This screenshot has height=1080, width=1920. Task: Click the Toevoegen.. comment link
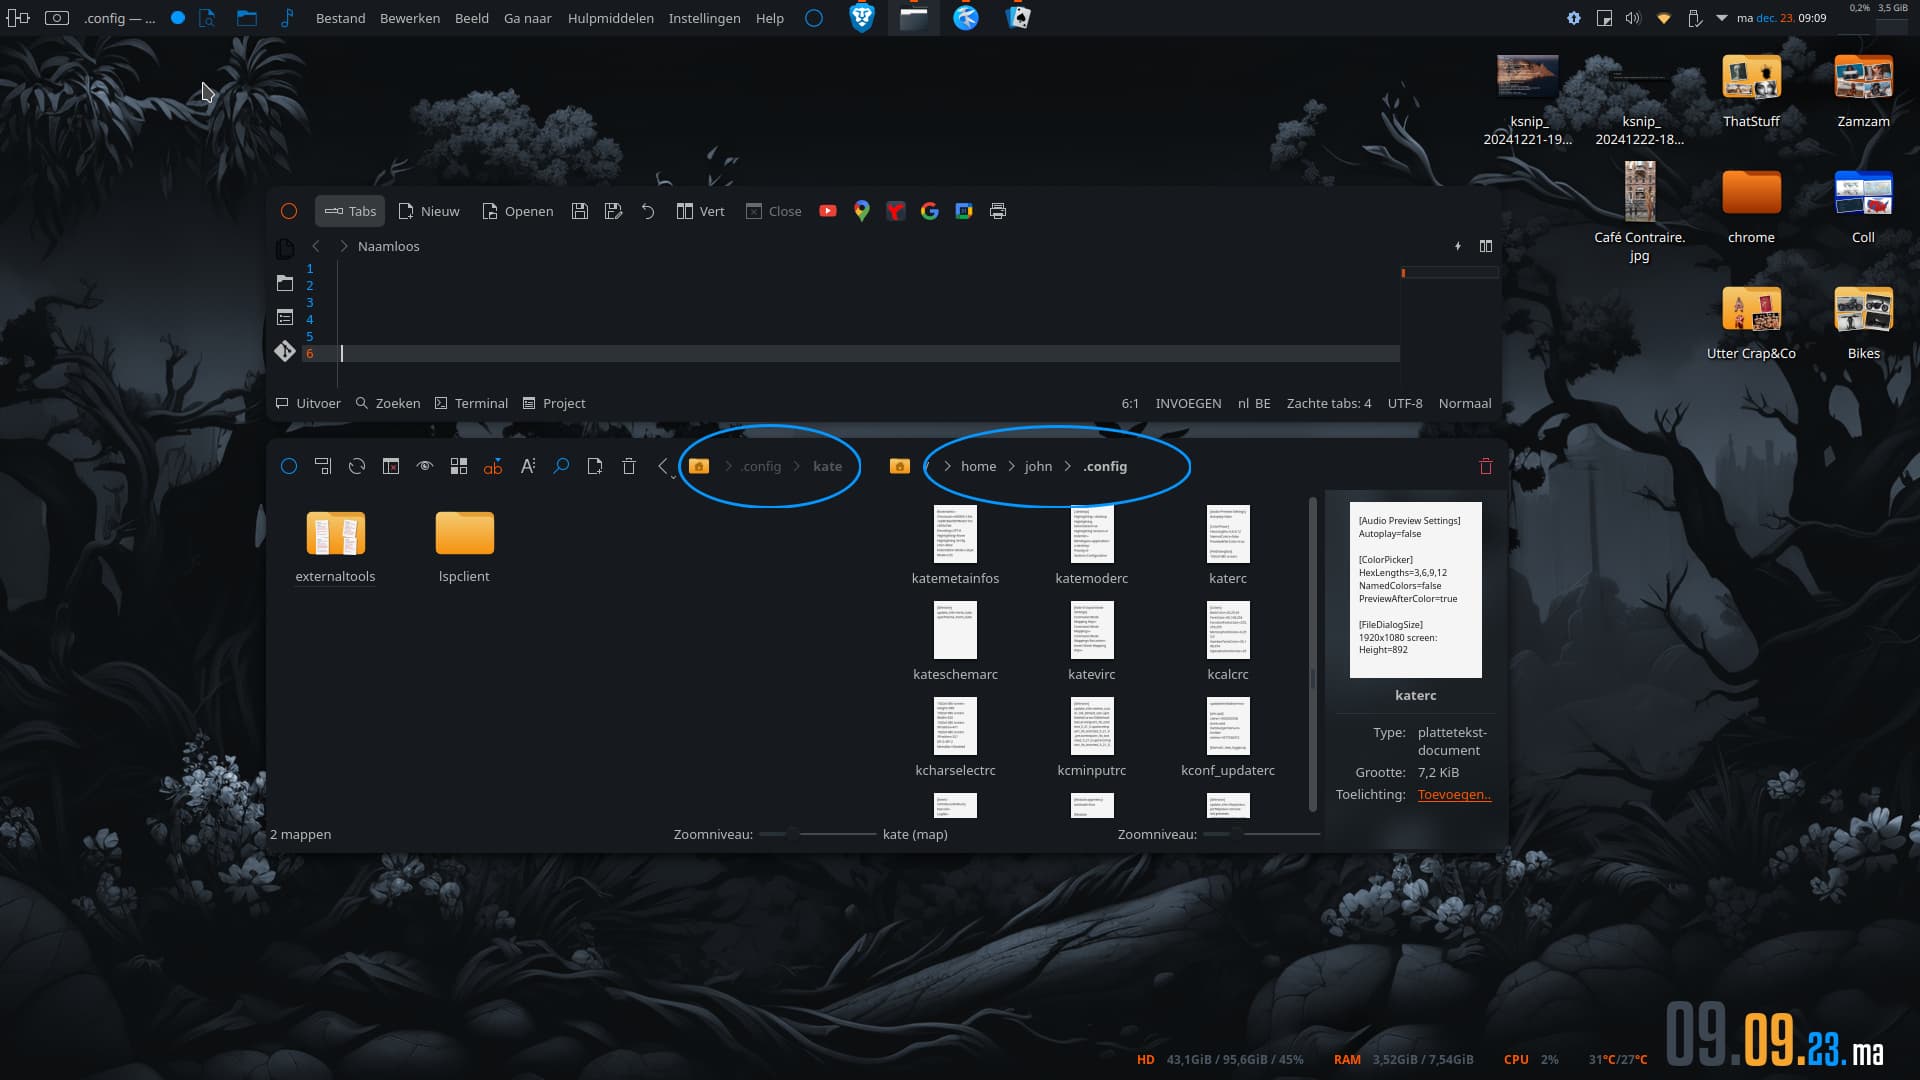[1454, 795]
